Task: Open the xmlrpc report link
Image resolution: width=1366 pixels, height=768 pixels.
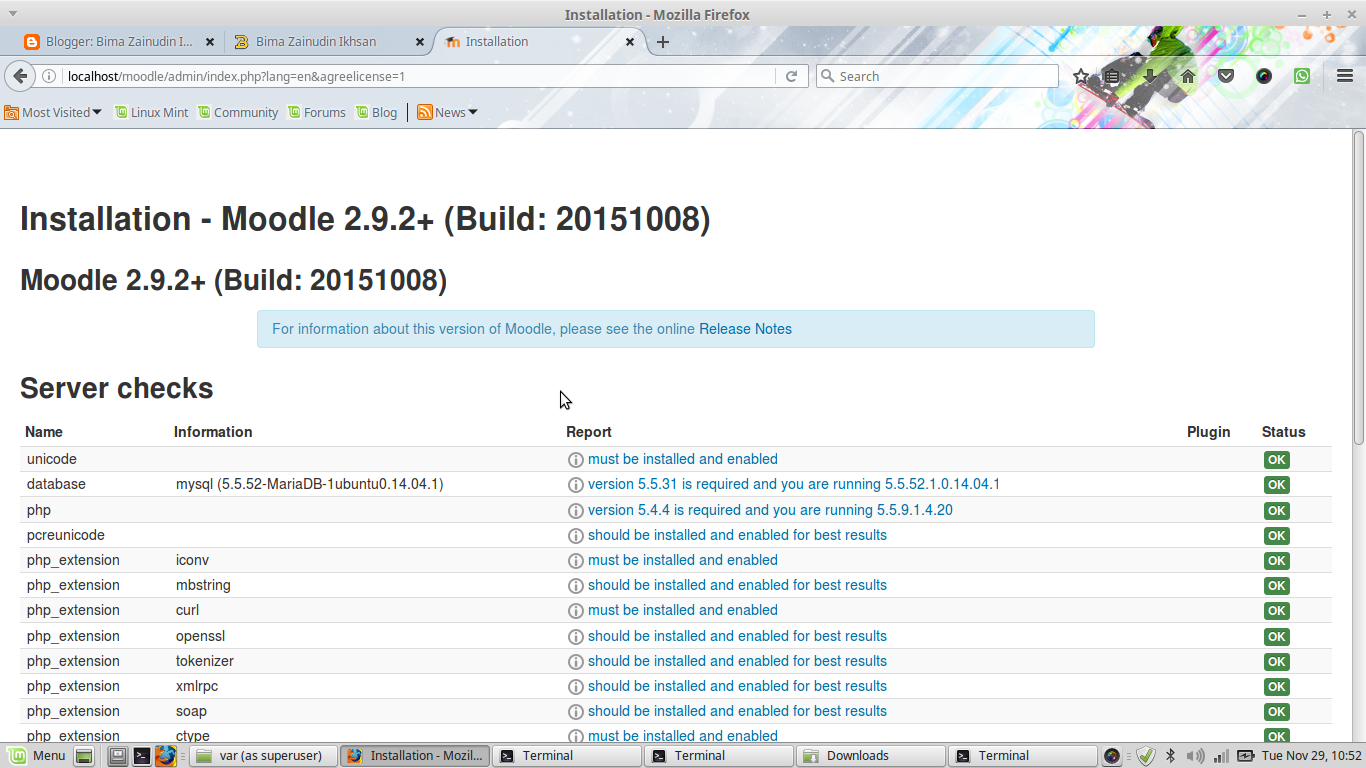Action: pos(737,686)
